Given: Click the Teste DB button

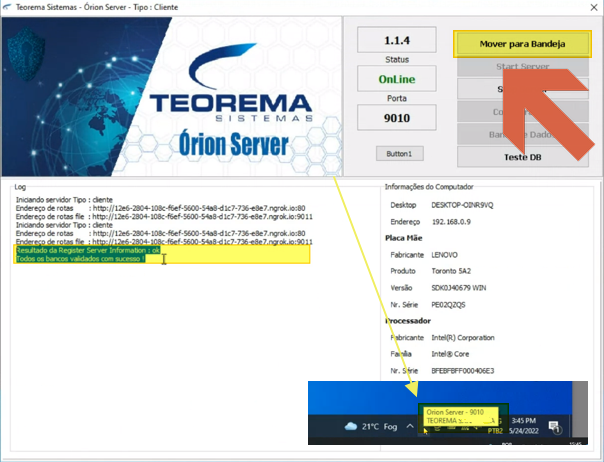Looking at the screenshot, I should coord(522,157).
